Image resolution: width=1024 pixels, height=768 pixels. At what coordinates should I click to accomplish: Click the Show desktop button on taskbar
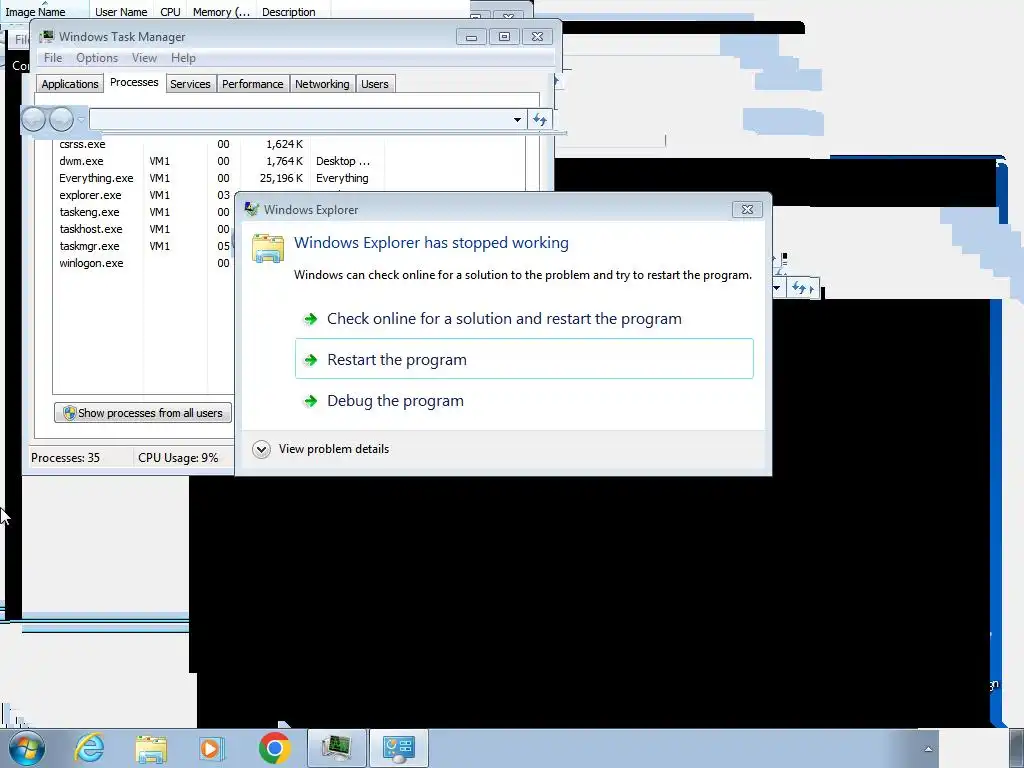pyautogui.click(x=1016, y=748)
